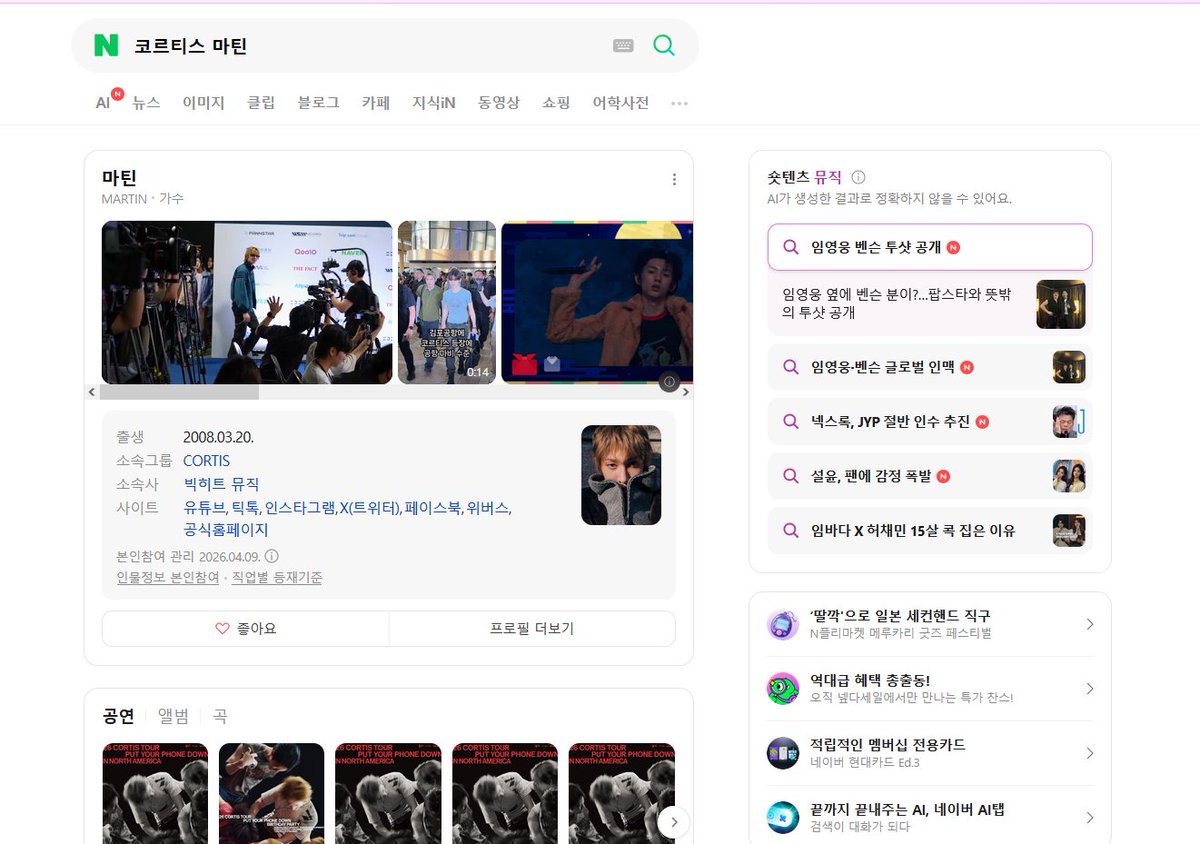Click the gallery horizontal scrollbar thumb
1200x844 pixels.
coord(179,392)
